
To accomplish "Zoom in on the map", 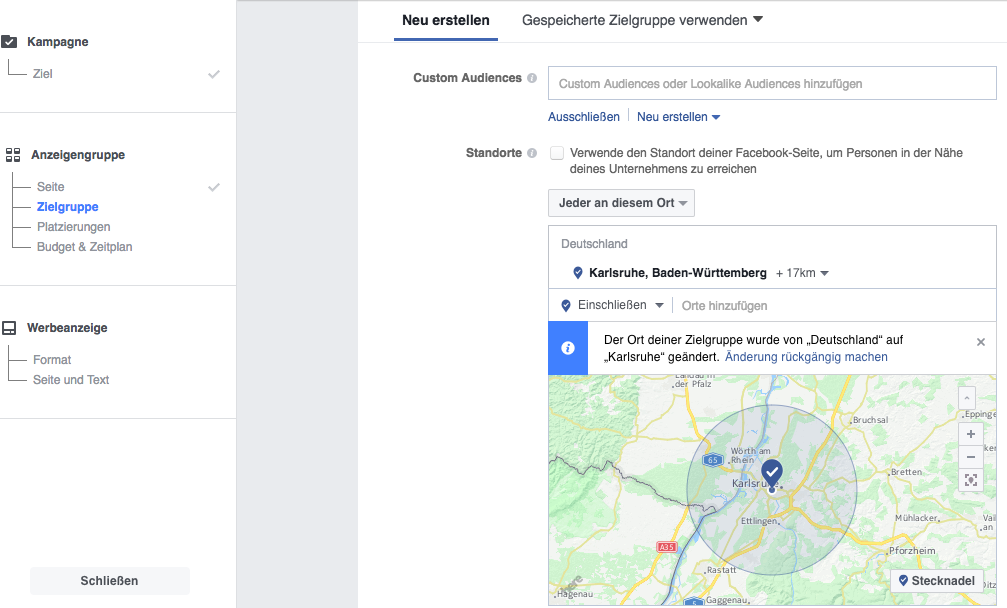I will (x=970, y=434).
